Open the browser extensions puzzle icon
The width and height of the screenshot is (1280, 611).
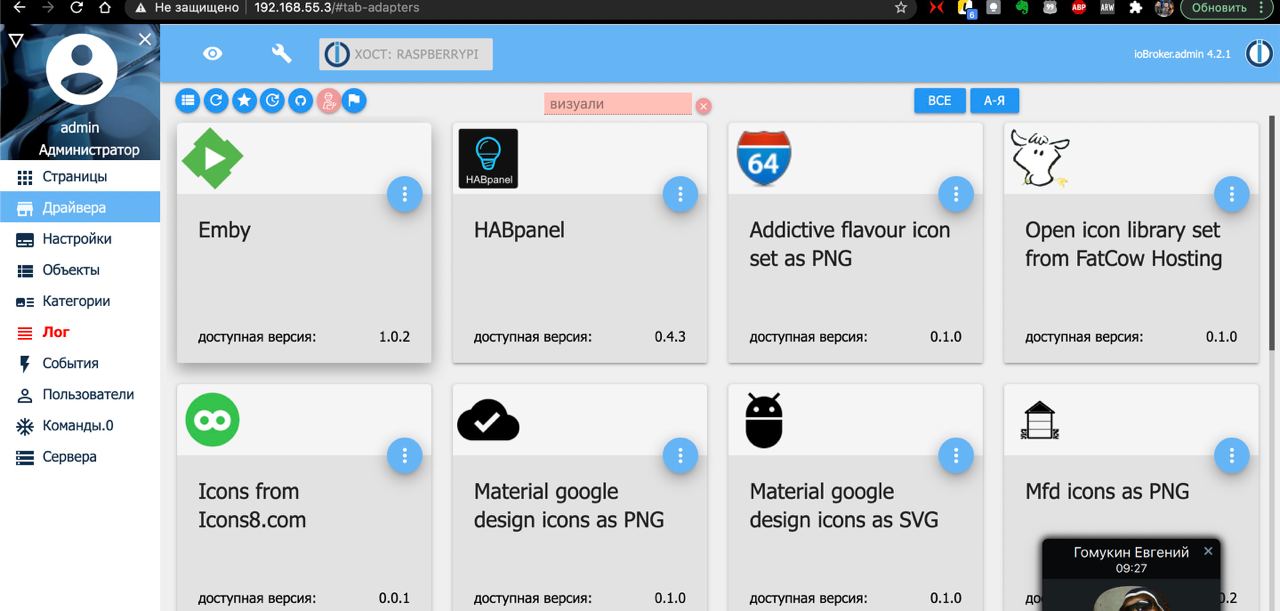click(1136, 7)
